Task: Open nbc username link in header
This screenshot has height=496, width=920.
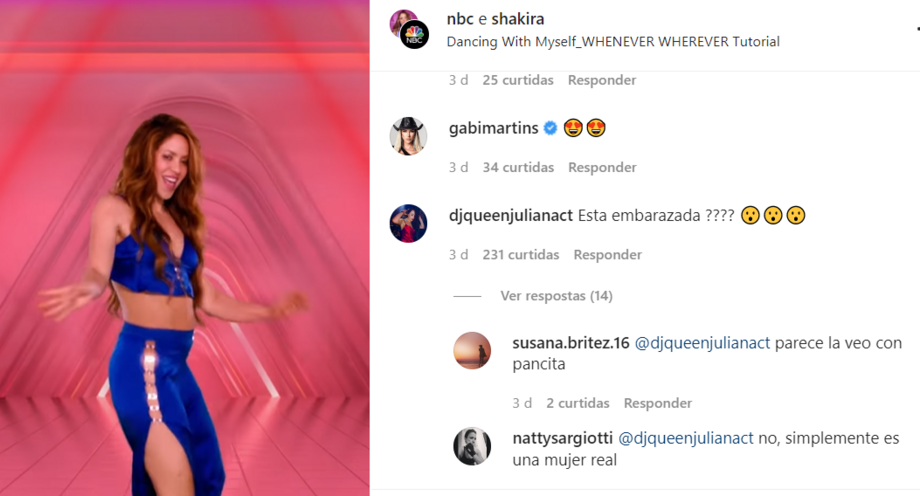Action: pyautogui.click(x=460, y=19)
